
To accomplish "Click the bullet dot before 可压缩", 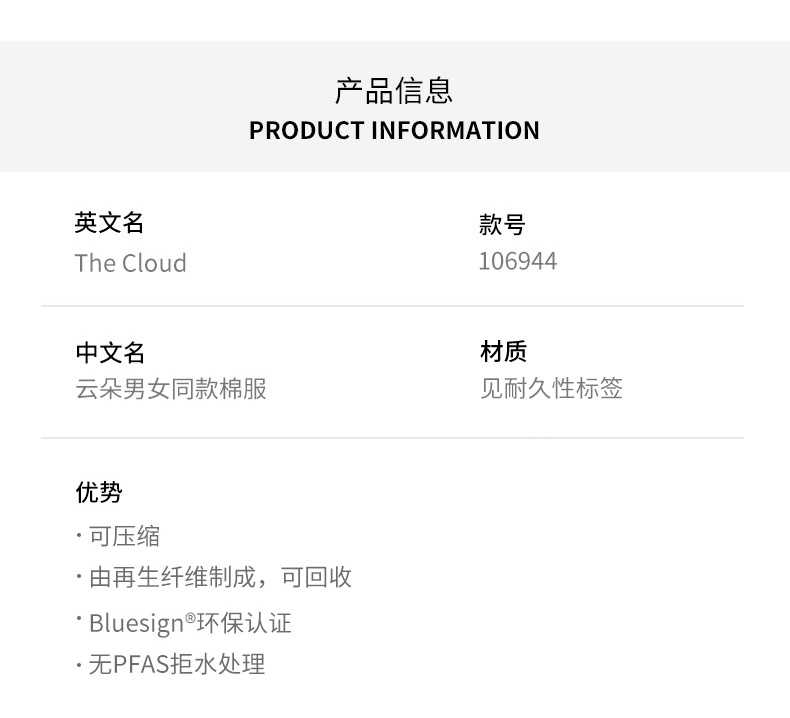I will [79, 537].
